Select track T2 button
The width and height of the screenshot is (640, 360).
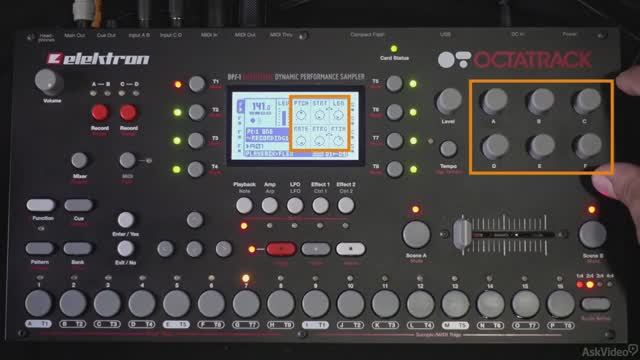pos(196,112)
